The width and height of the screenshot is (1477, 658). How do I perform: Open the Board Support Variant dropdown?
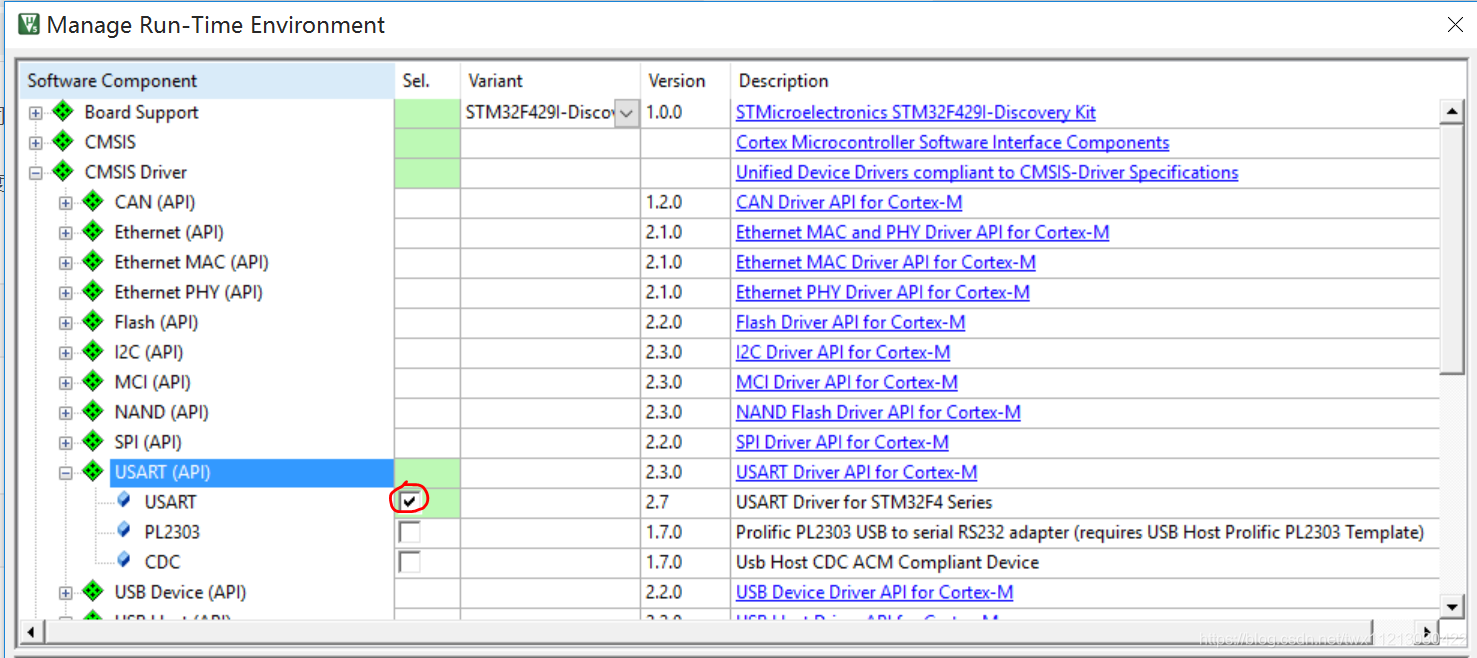pyautogui.click(x=626, y=112)
